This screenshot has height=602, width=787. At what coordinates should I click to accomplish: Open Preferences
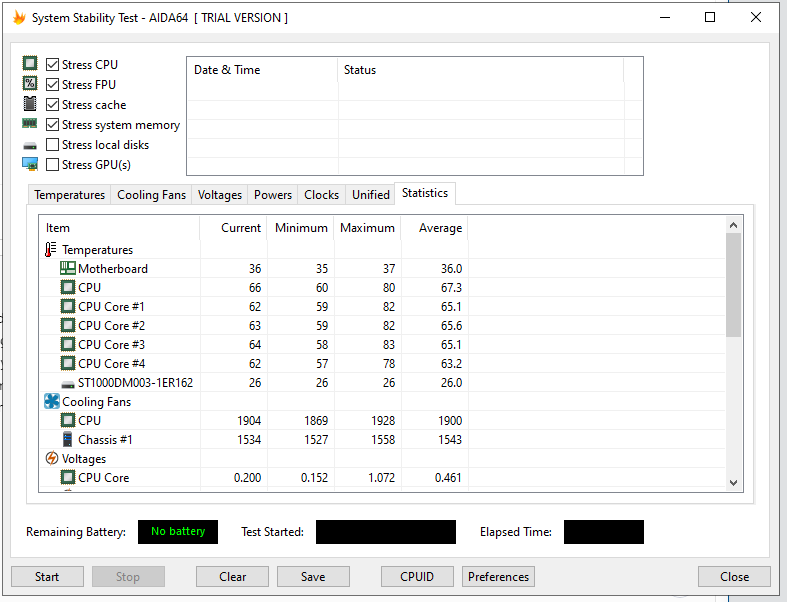(498, 576)
